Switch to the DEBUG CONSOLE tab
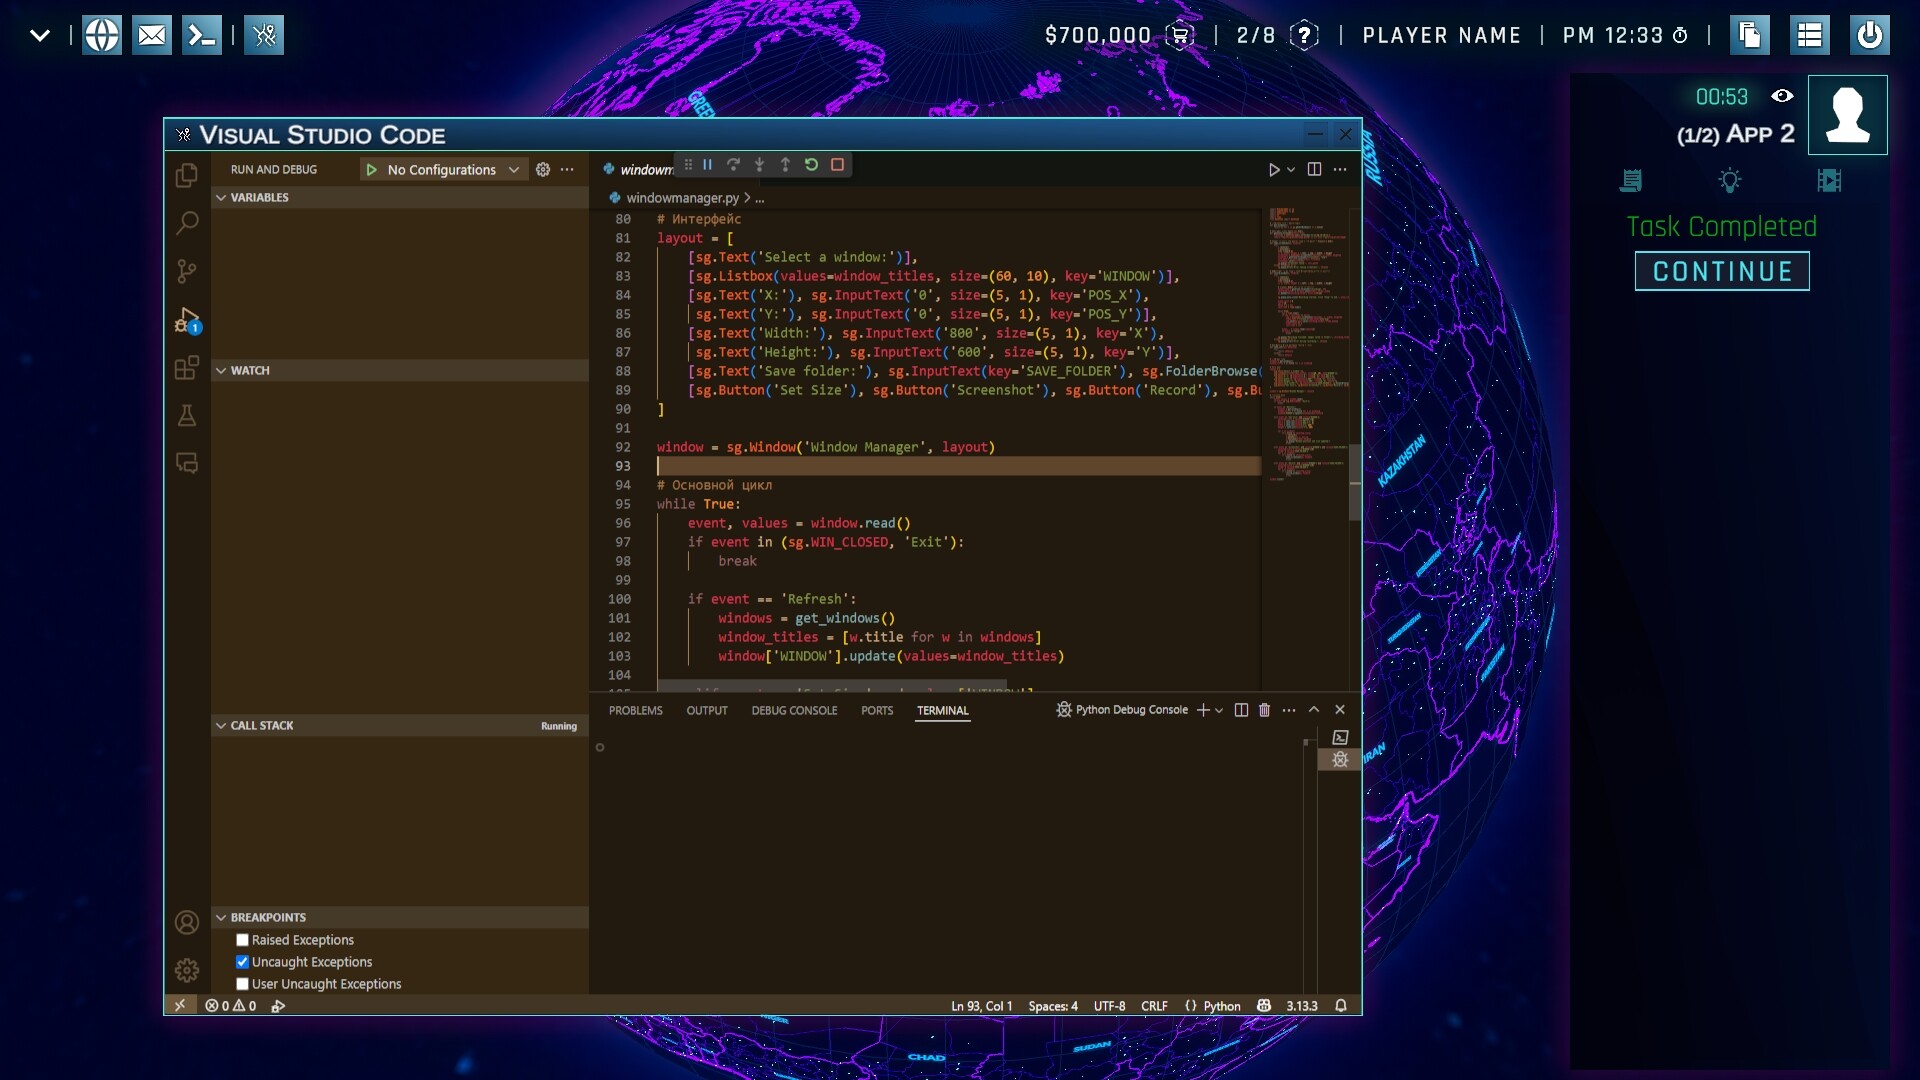Viewport: 1920px width, 1080px height. [x=794, y=710]
